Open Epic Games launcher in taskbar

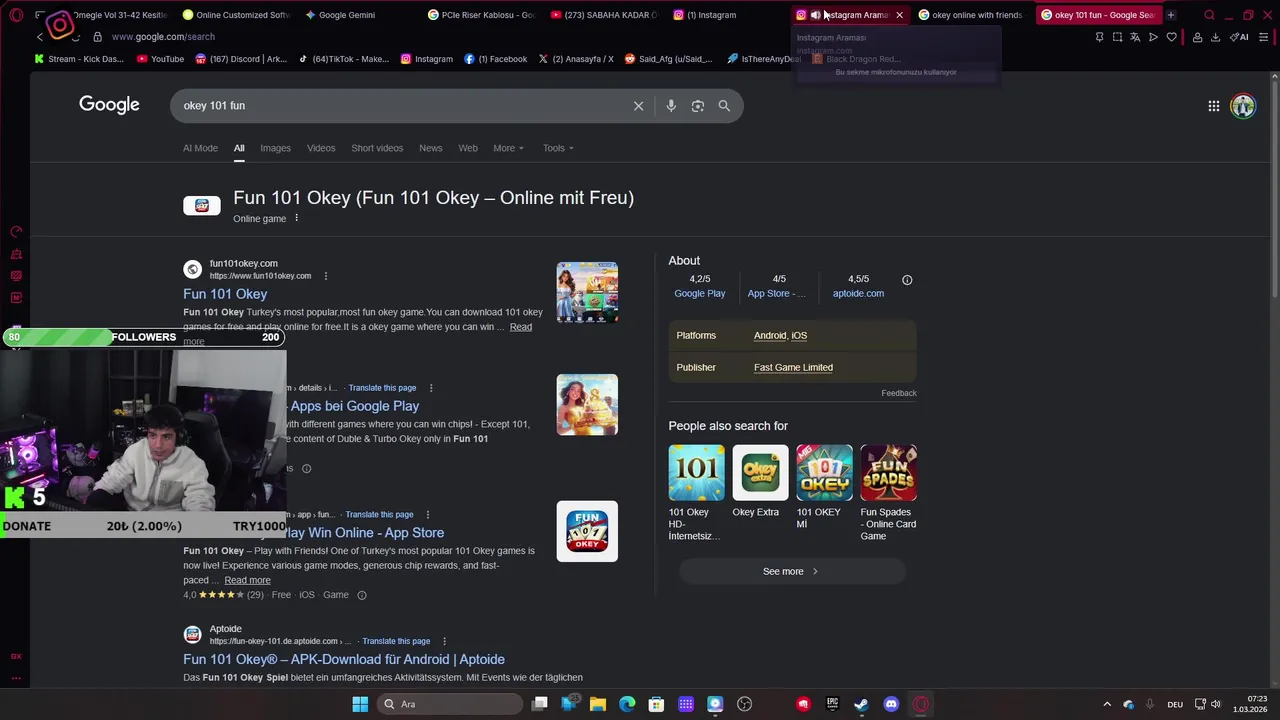pyautogui.click(x=832, y=704)
